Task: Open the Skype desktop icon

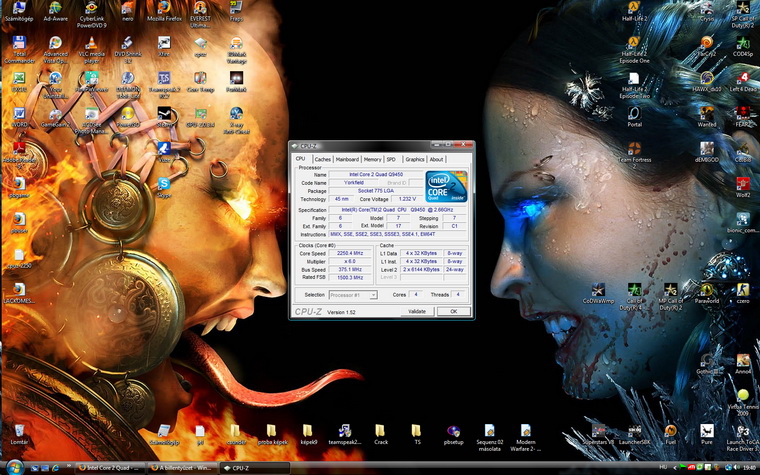Action: (164, 188)
